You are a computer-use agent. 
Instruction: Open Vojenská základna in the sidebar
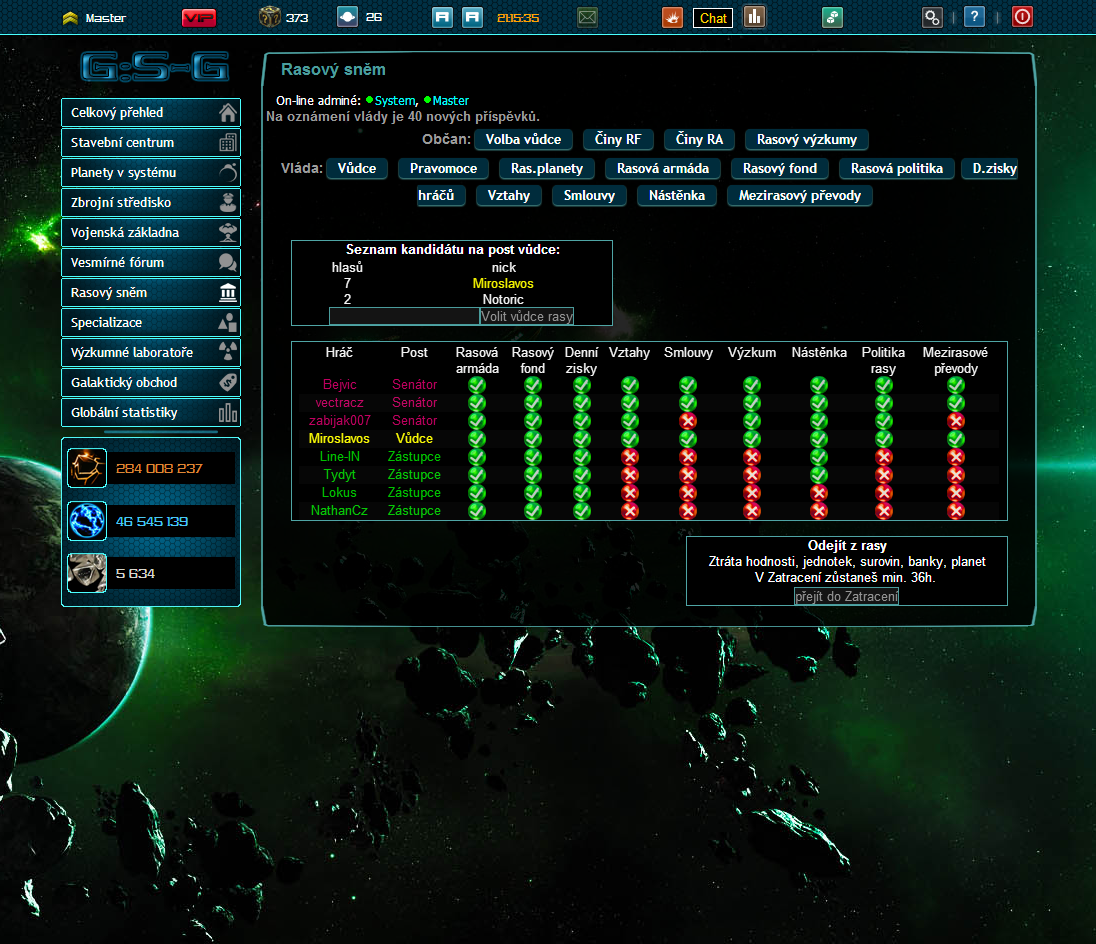click(x=151, y=233)
